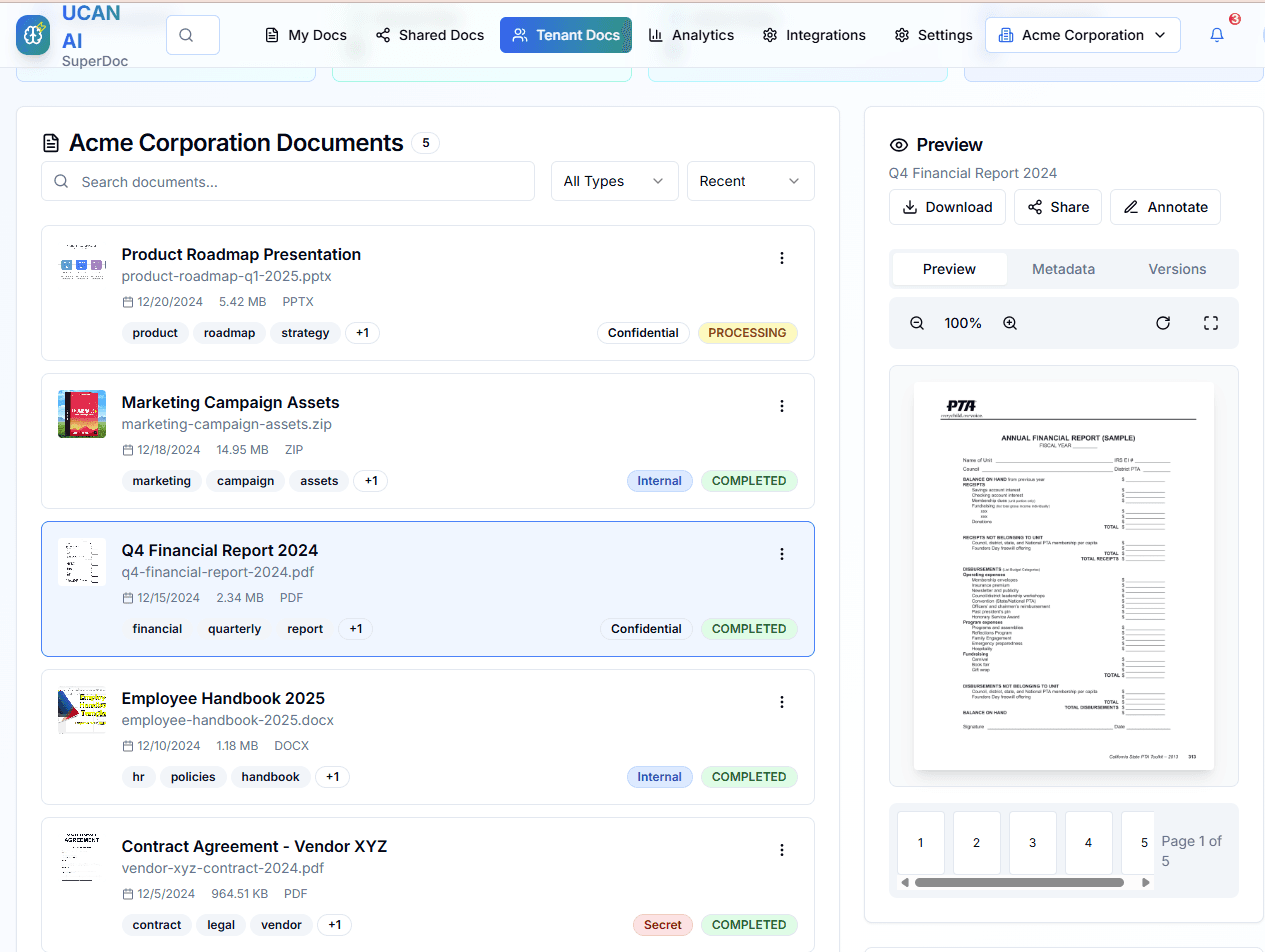Download the Q4 Financial Report
1265x952 pixels.
[947, 207]
